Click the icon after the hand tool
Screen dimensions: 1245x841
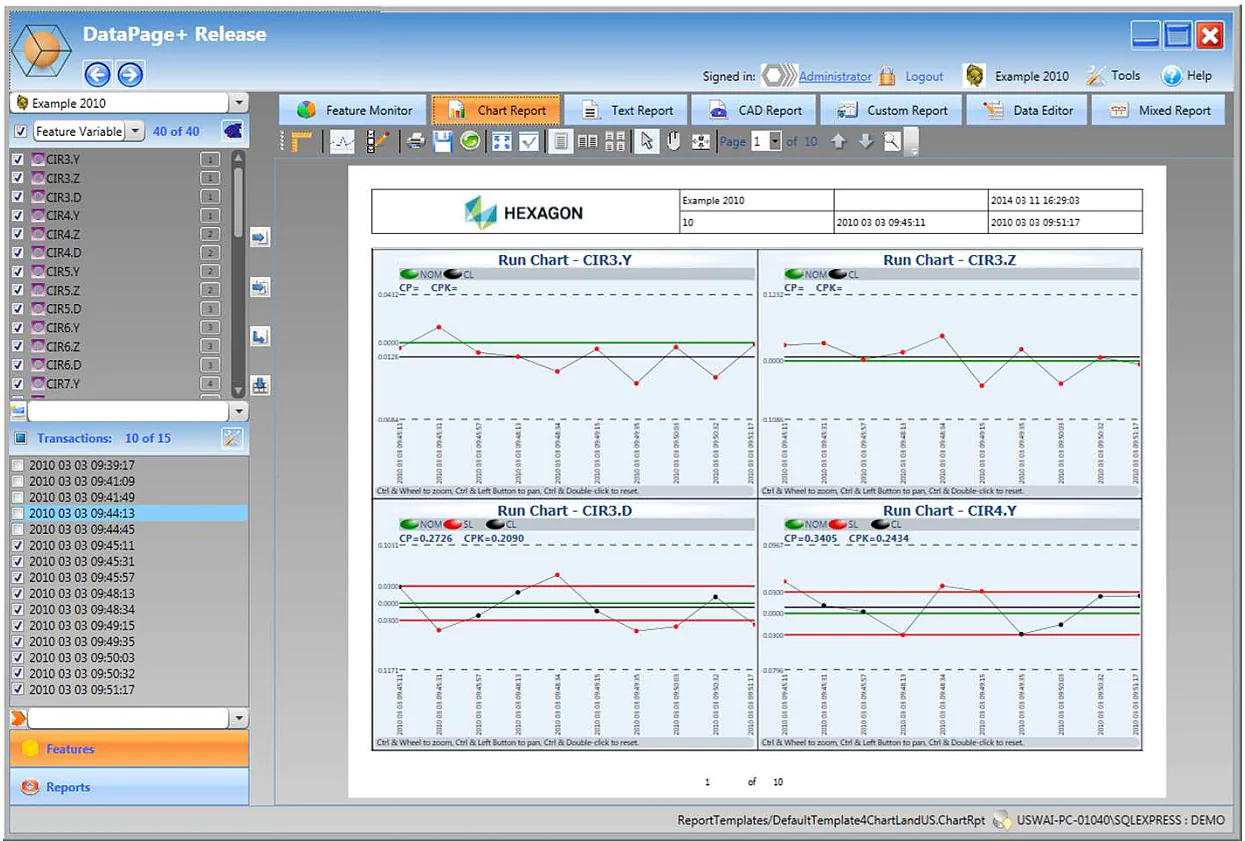tap(701, 141)
